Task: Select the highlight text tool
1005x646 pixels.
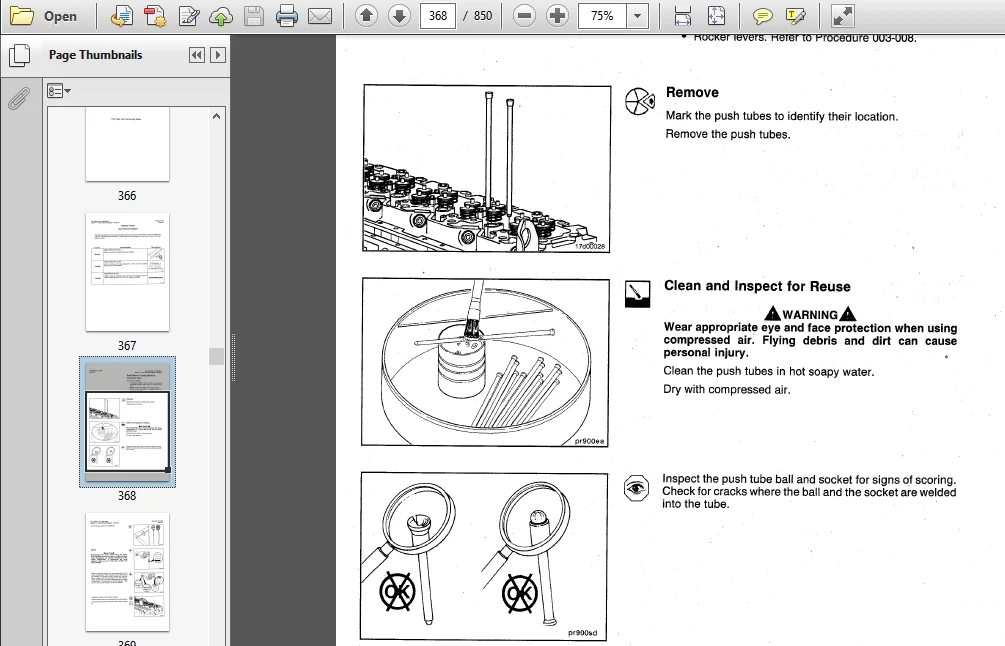Action: [x=795, y=16]
